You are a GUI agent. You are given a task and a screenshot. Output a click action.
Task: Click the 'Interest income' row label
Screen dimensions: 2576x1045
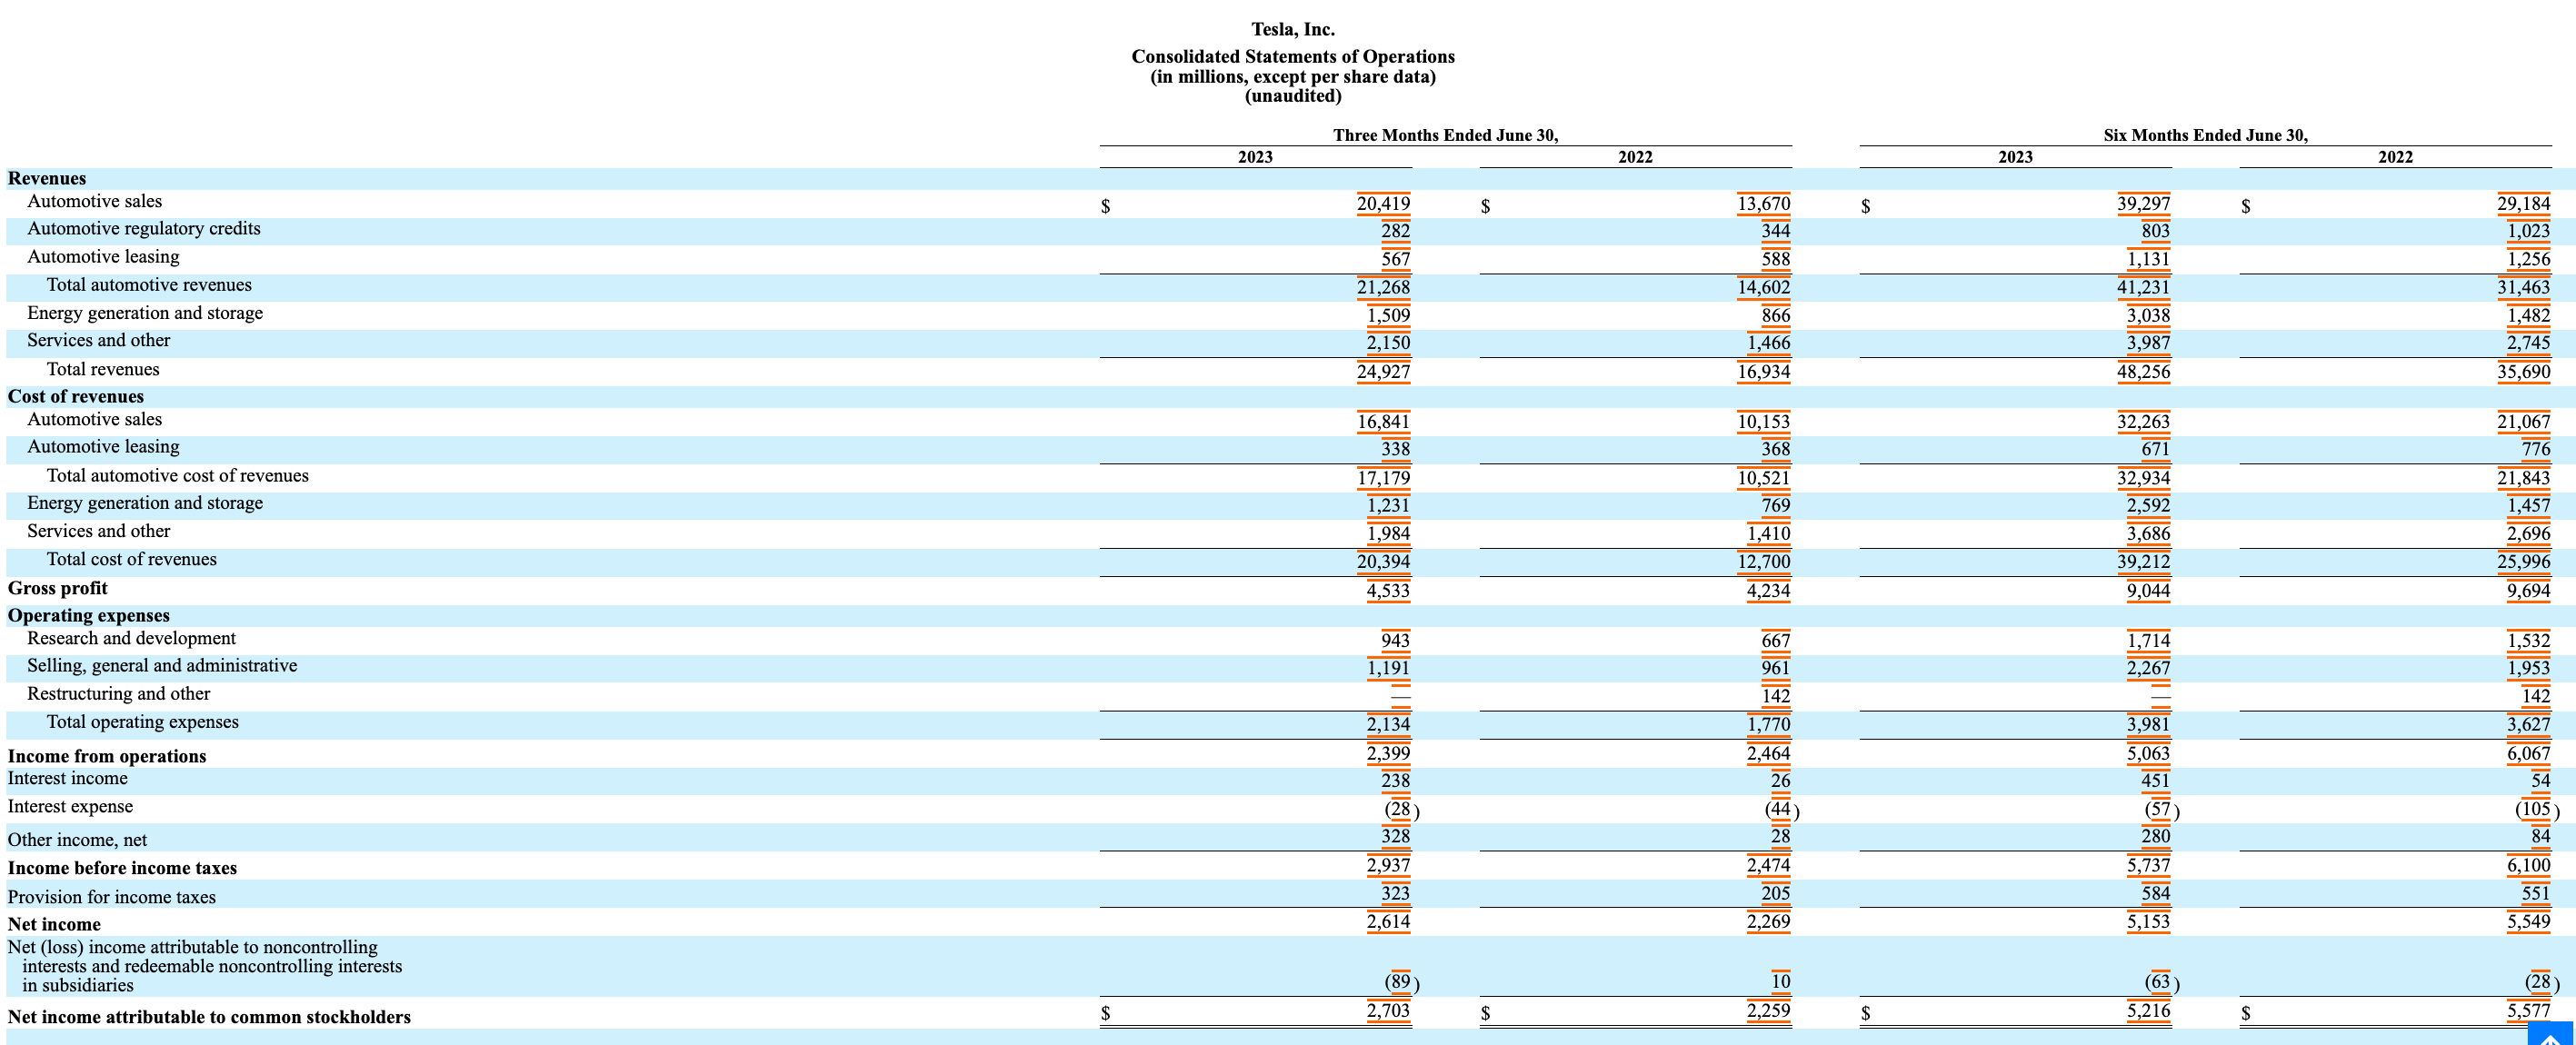(68, 778)
